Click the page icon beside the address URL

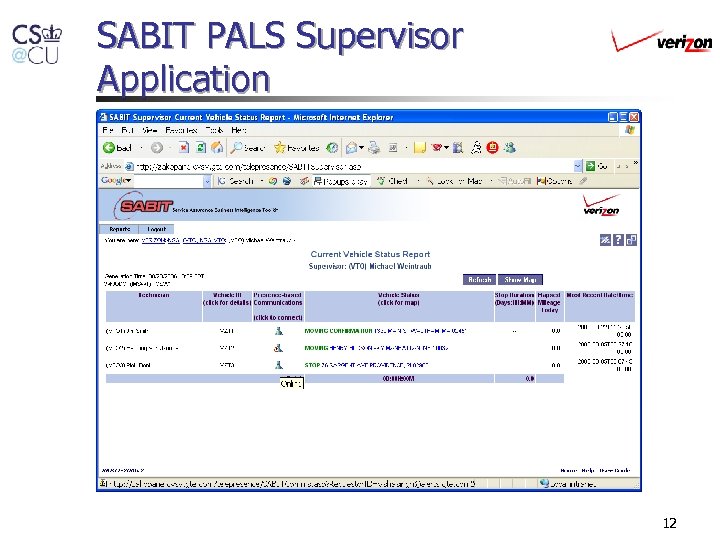tap(129, 166)
